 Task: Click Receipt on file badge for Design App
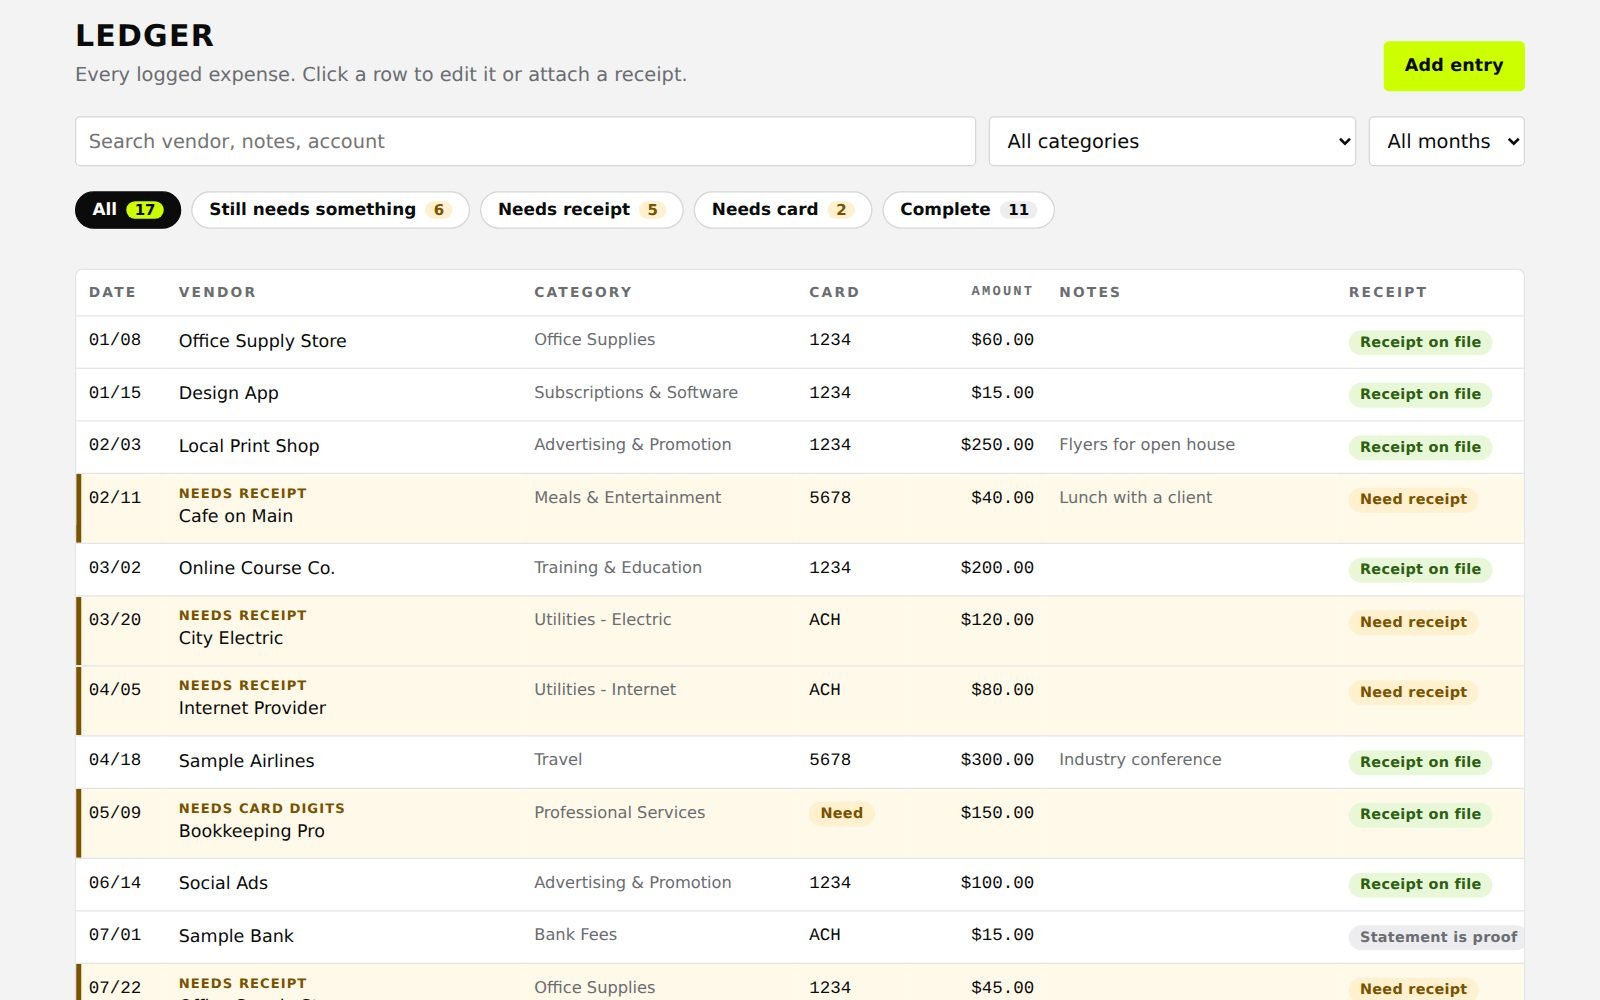[1420, 394]
